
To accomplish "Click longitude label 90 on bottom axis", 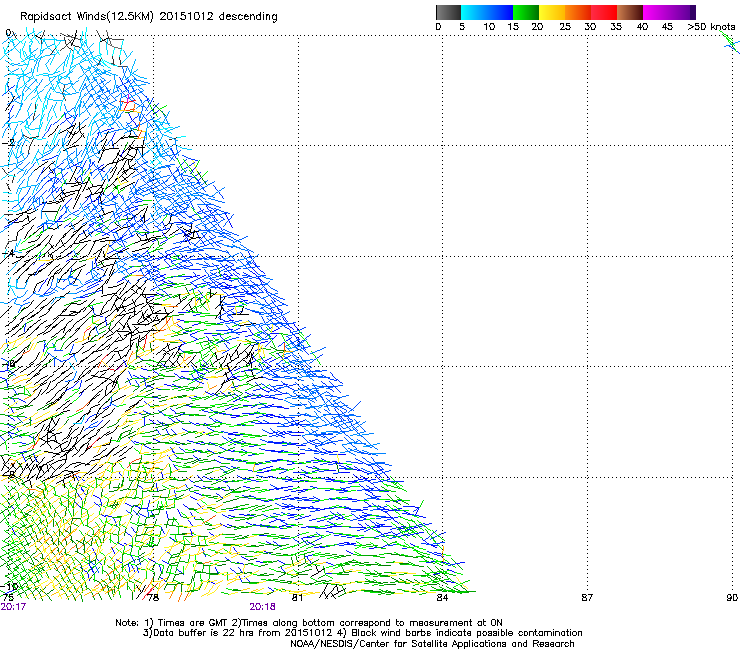I will 732,598.
